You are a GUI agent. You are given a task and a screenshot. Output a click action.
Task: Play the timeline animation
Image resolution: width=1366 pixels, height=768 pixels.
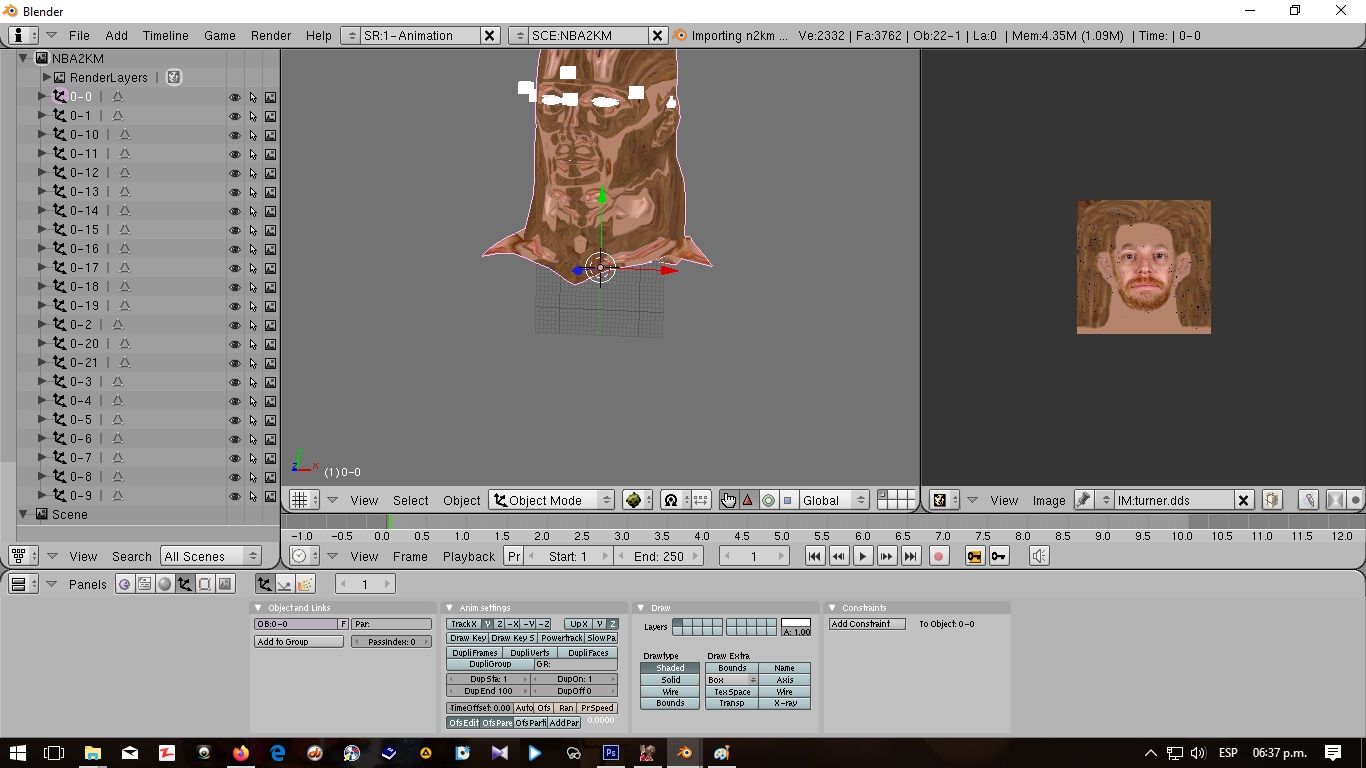point(863,556)
